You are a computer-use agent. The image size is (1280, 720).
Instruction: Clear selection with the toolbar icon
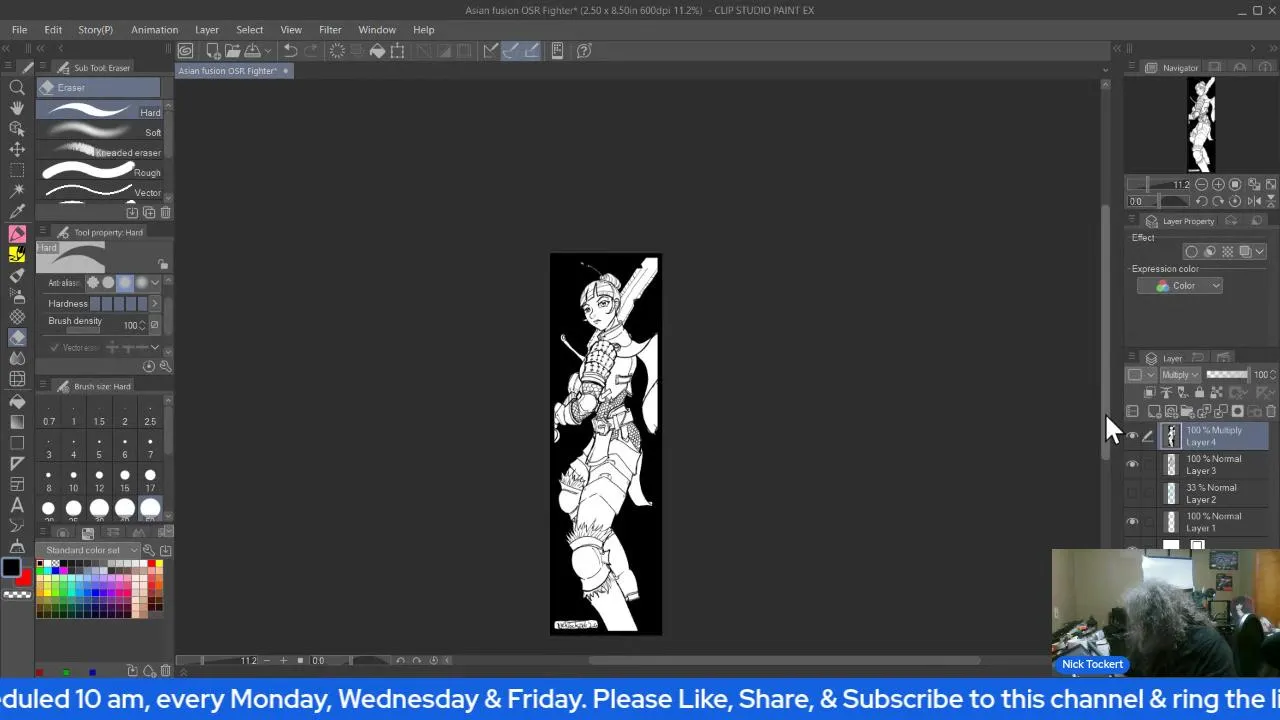click(337, 50)
